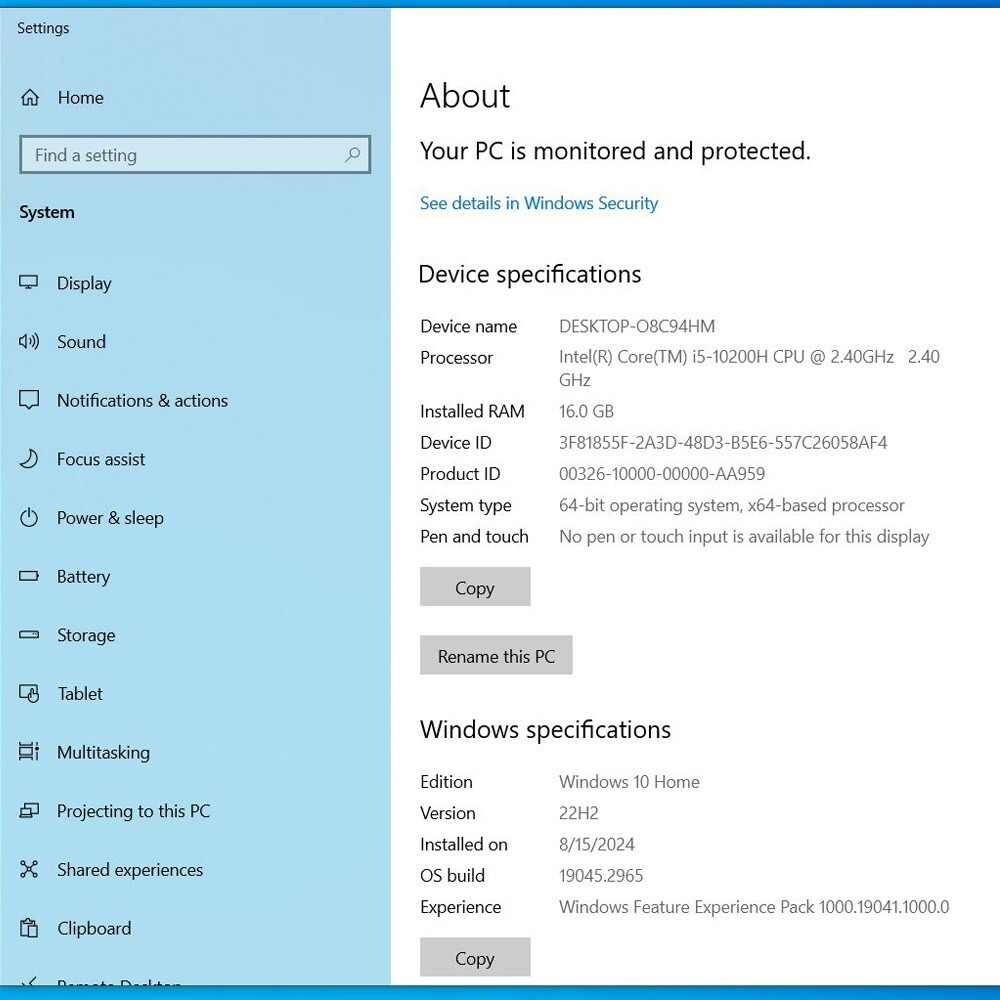Go to Storage settings
Viewport: 1000px width, 1000px height.
(x=86, y=635)
